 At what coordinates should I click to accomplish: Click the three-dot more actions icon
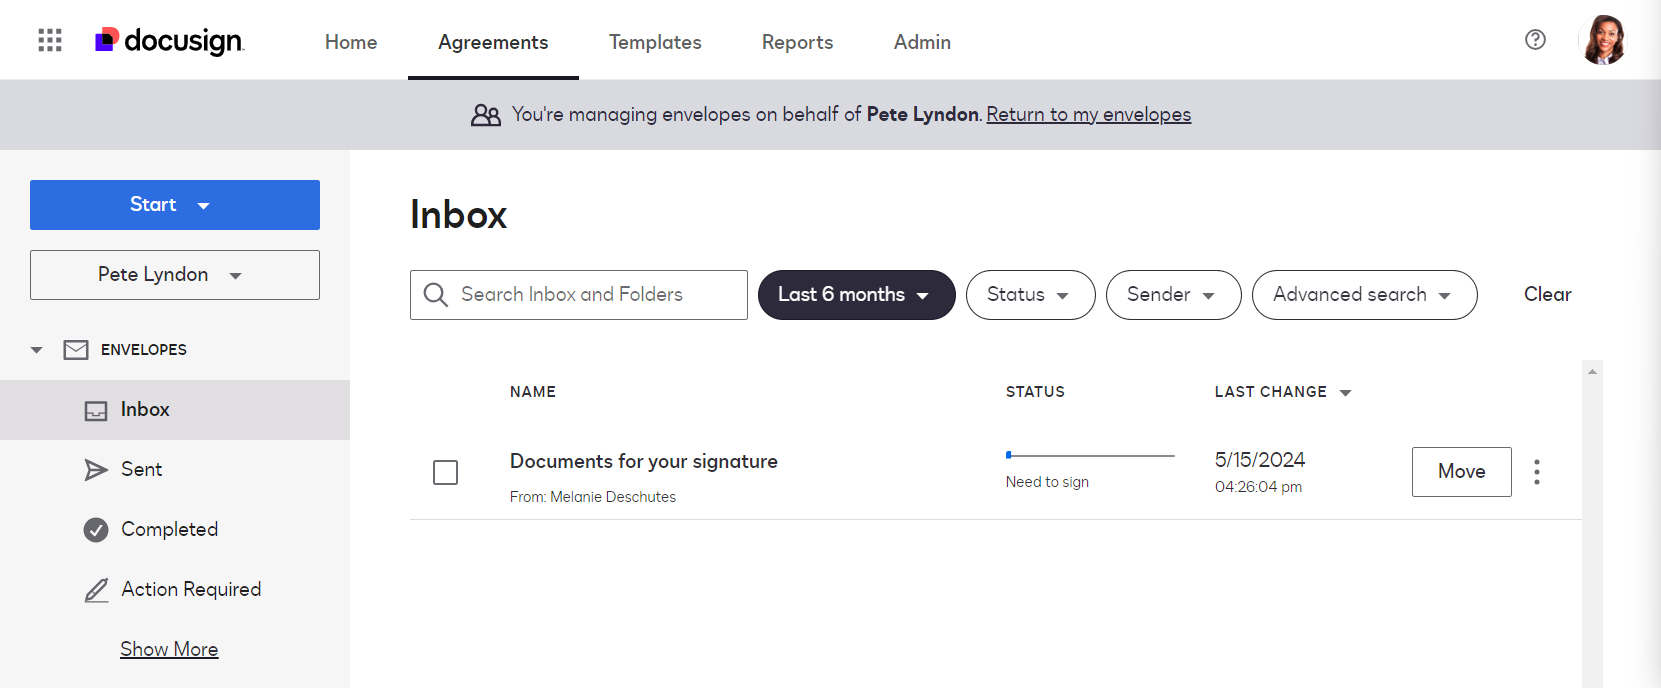1536,472
